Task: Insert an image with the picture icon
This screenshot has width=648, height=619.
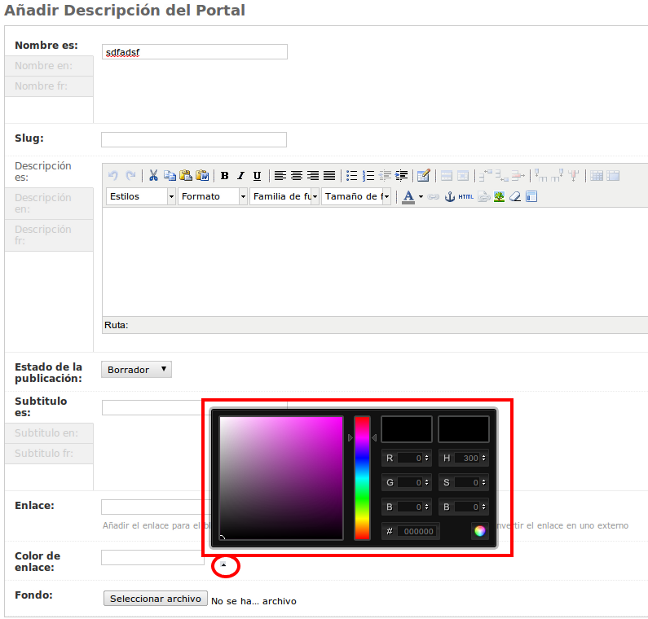Action: [x=499, y=197]
